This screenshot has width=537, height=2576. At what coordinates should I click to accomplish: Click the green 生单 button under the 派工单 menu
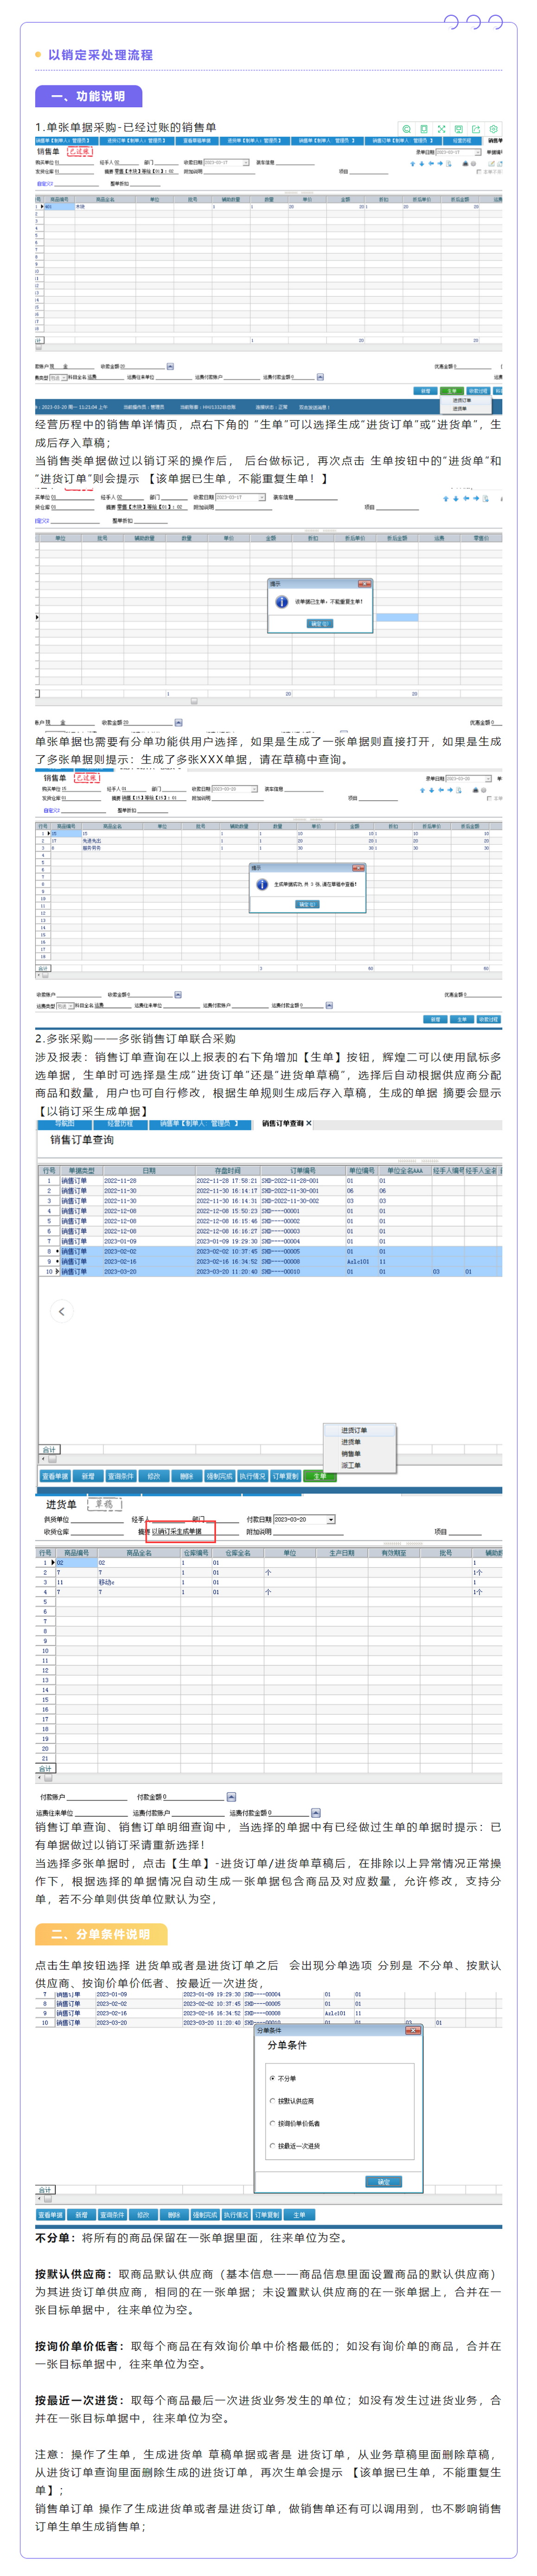320,1476
